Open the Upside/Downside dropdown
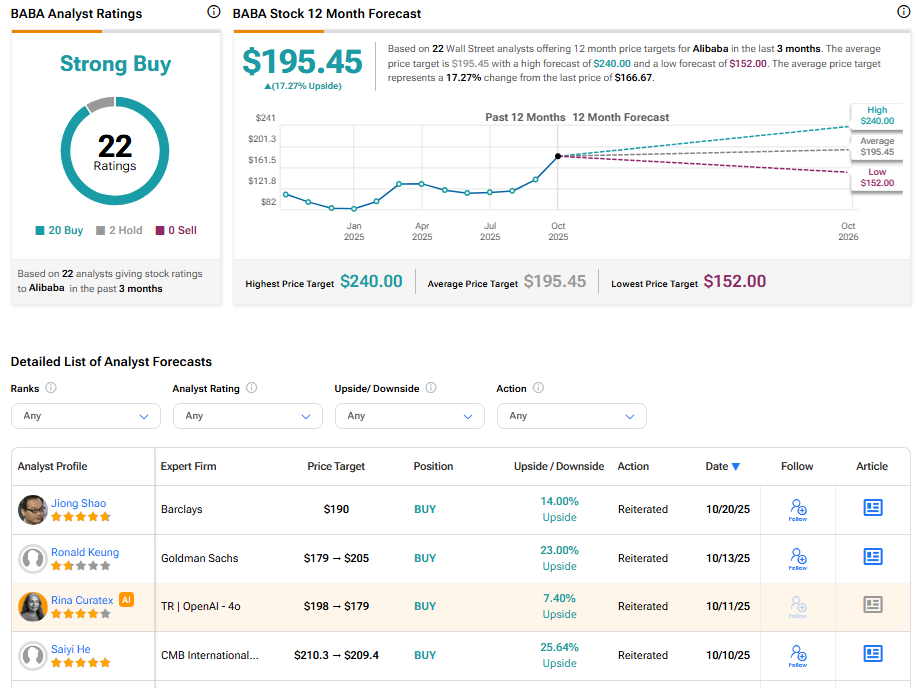The height and width of the screenshot is (688, 922). point(409,416)
